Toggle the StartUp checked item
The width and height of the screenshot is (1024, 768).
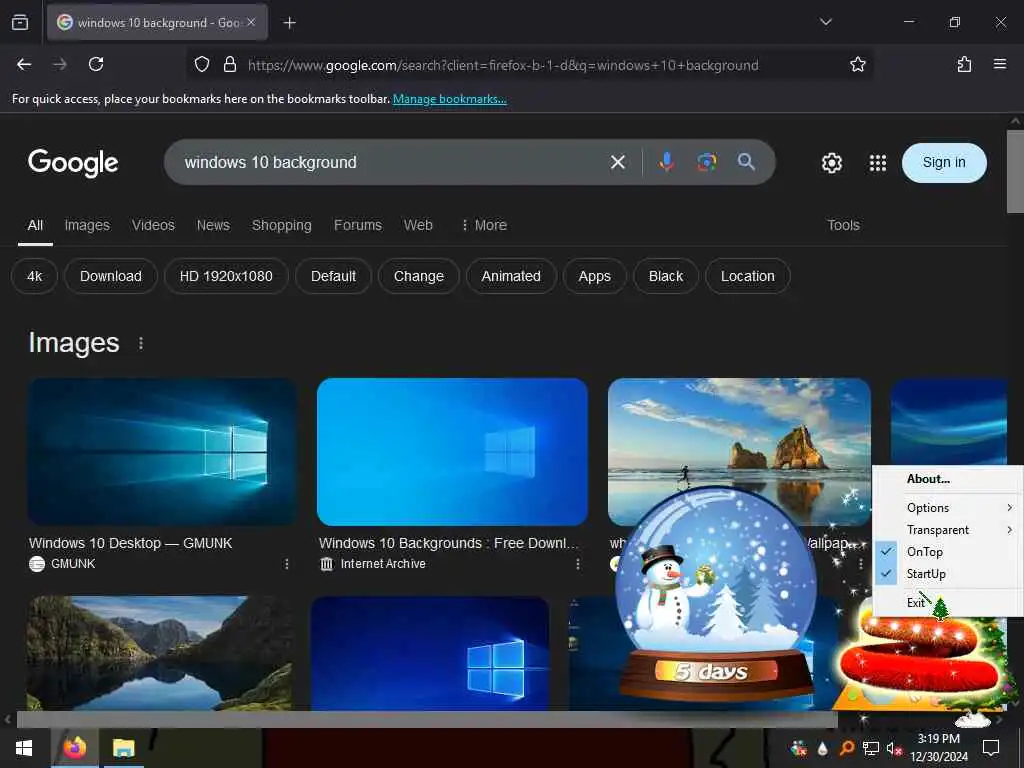(947, 574)
